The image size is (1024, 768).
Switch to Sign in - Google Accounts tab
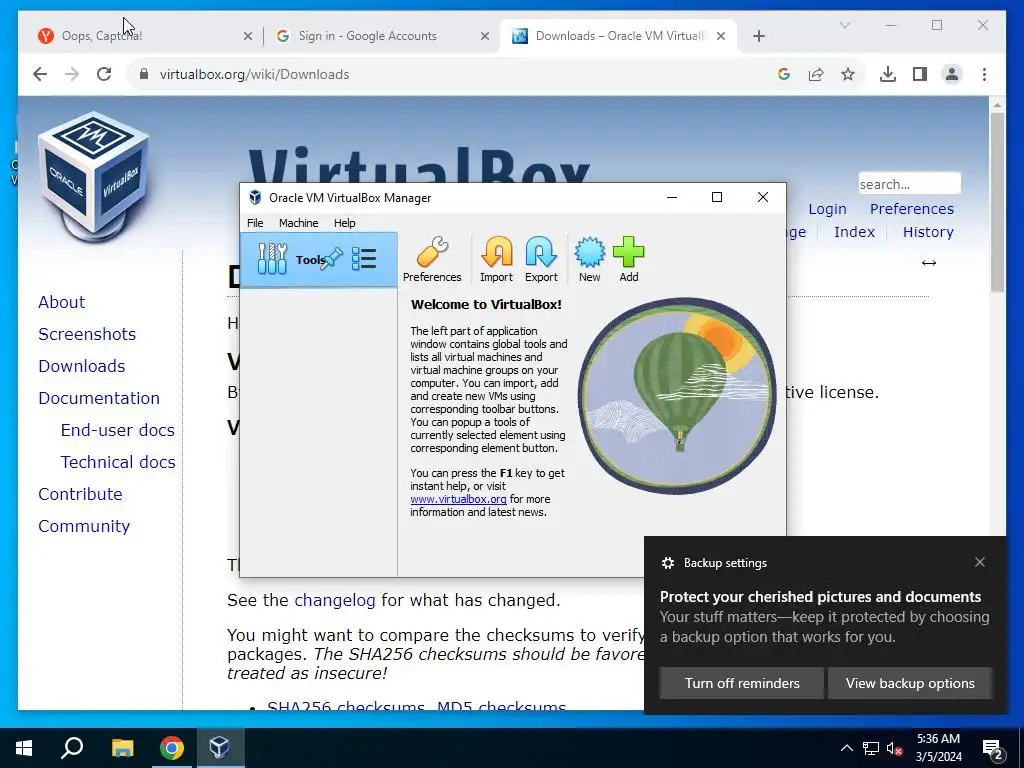pyautogui.click(x=381, y=36)
